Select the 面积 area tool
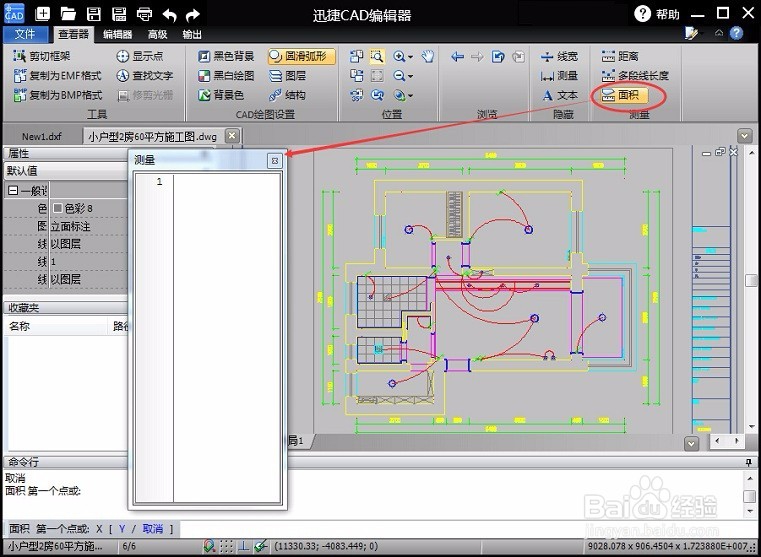Screen dimensions: 761x557 tap(623, 95)
